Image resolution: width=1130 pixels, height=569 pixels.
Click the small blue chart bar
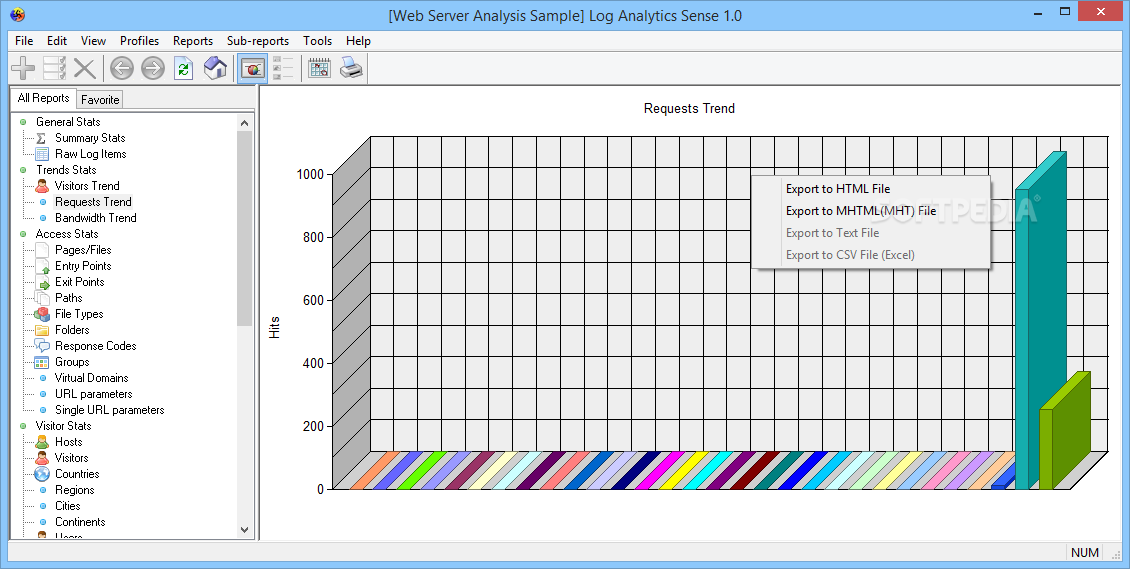(x=1004, y=478)
